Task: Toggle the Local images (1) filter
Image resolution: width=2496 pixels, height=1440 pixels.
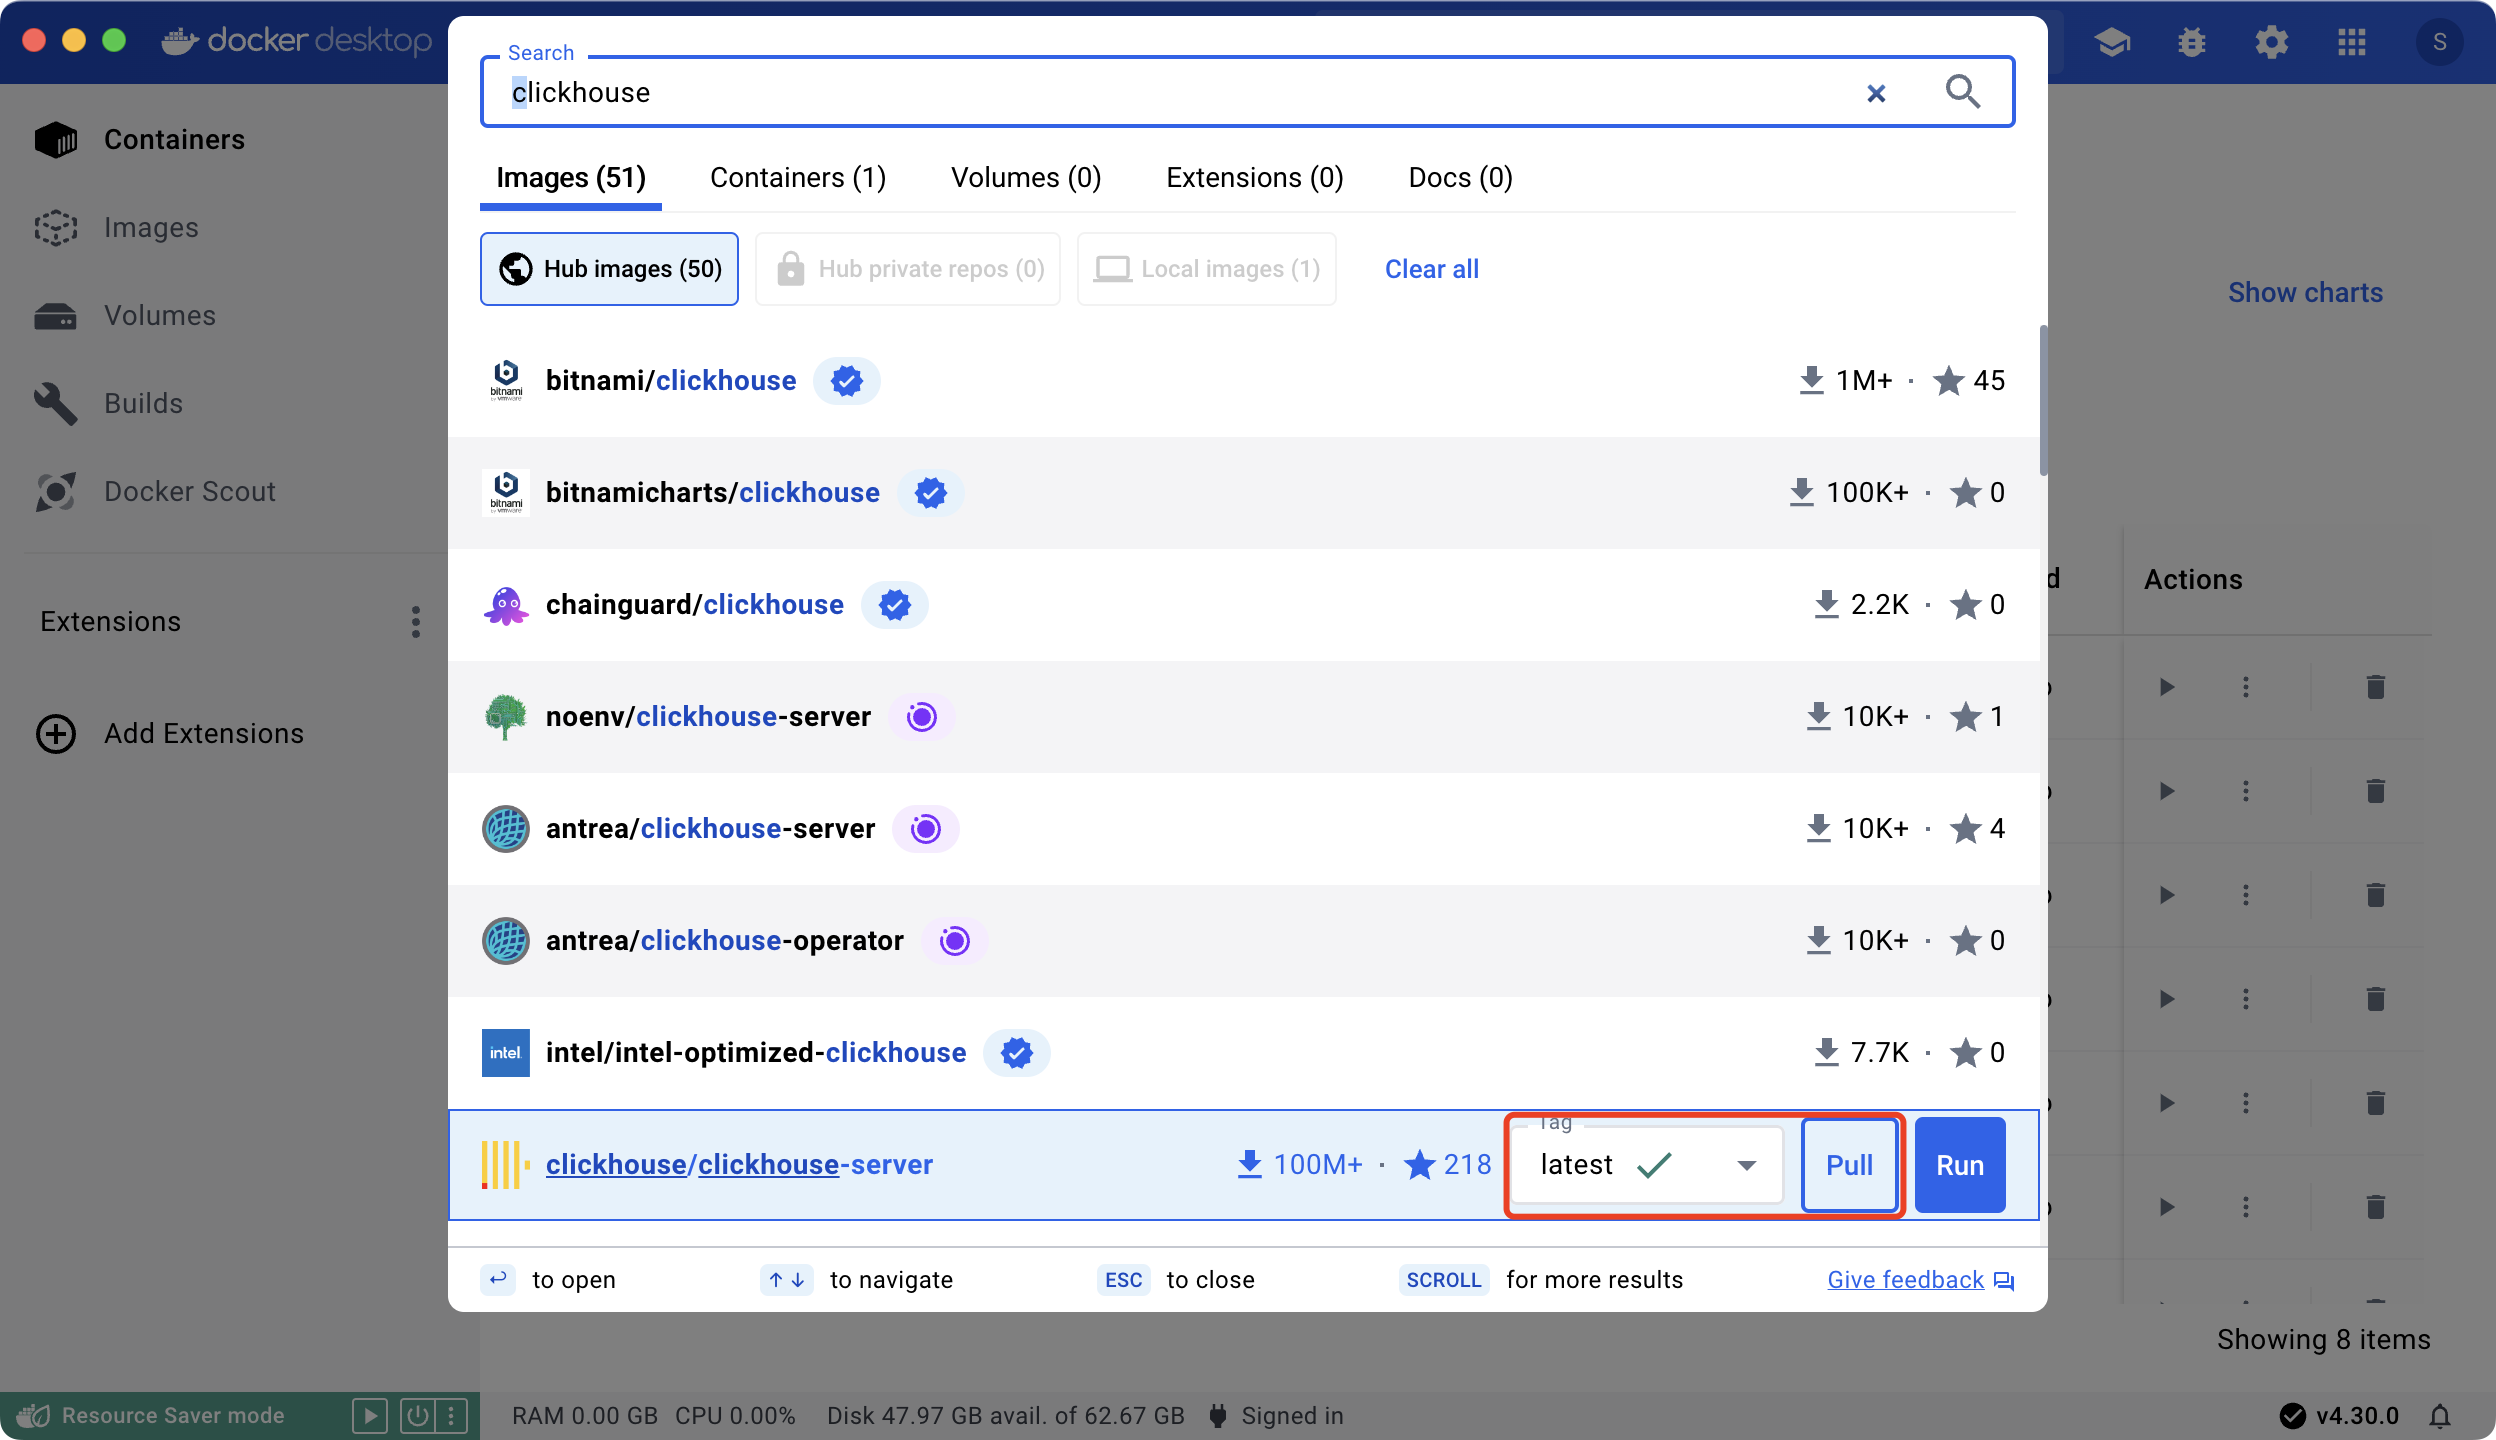Action: (1207, 269)
